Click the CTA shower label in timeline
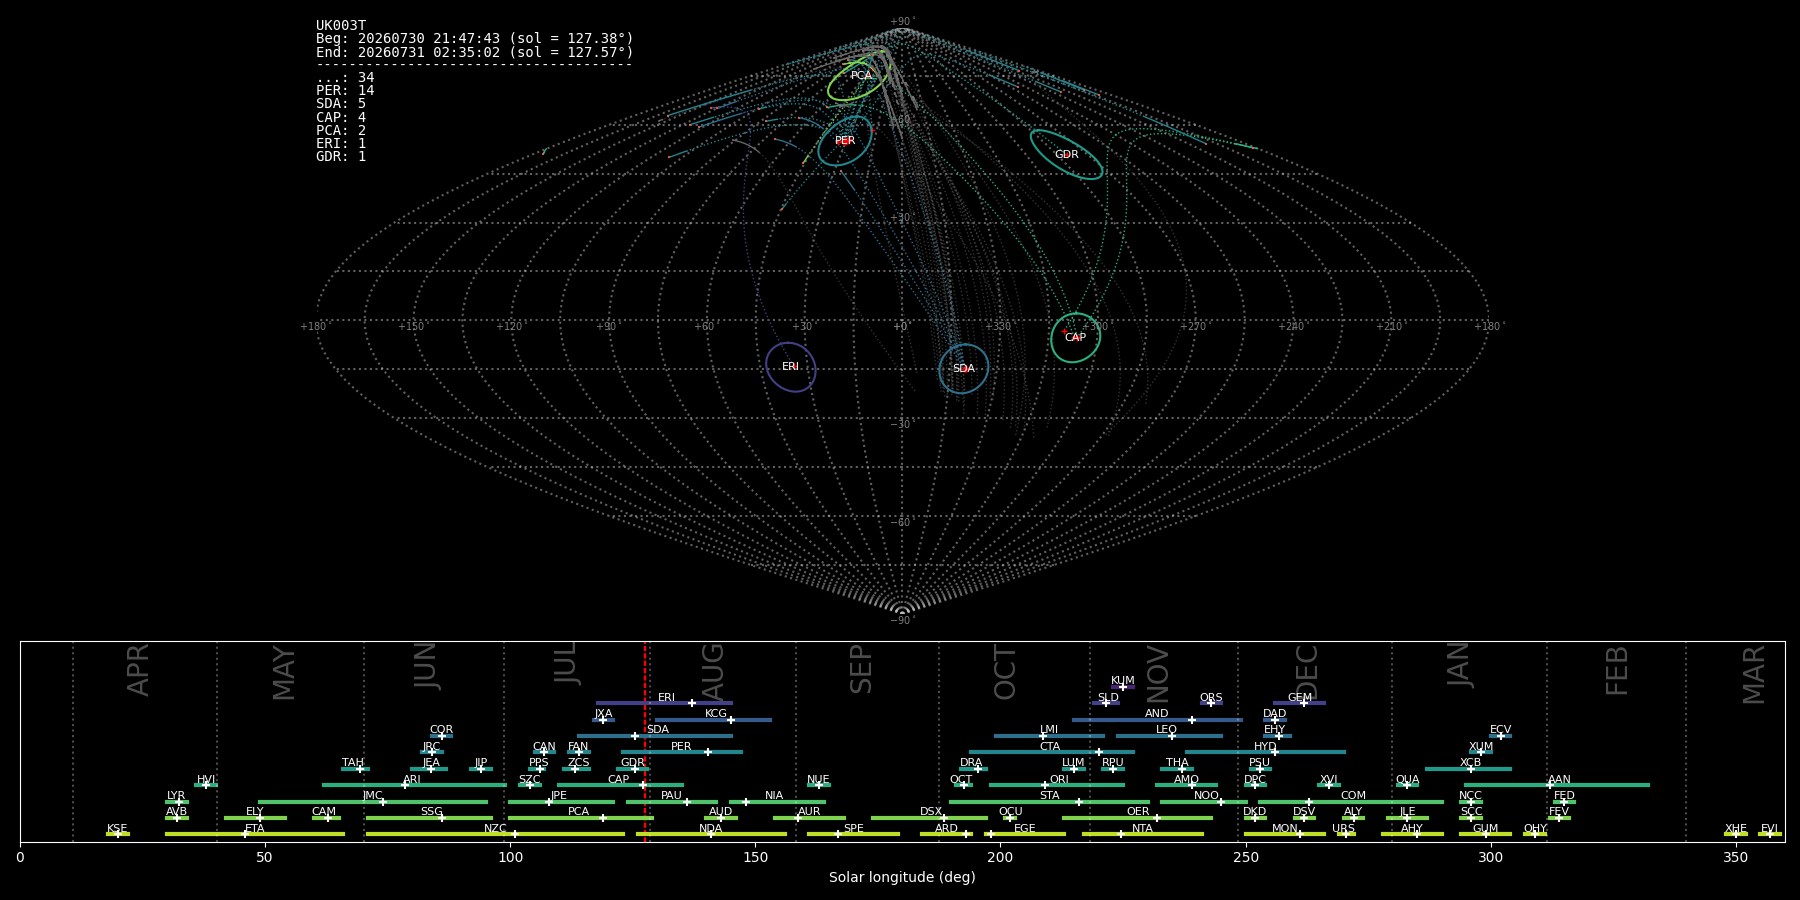1800x900 pixels. coord(1050,747)
